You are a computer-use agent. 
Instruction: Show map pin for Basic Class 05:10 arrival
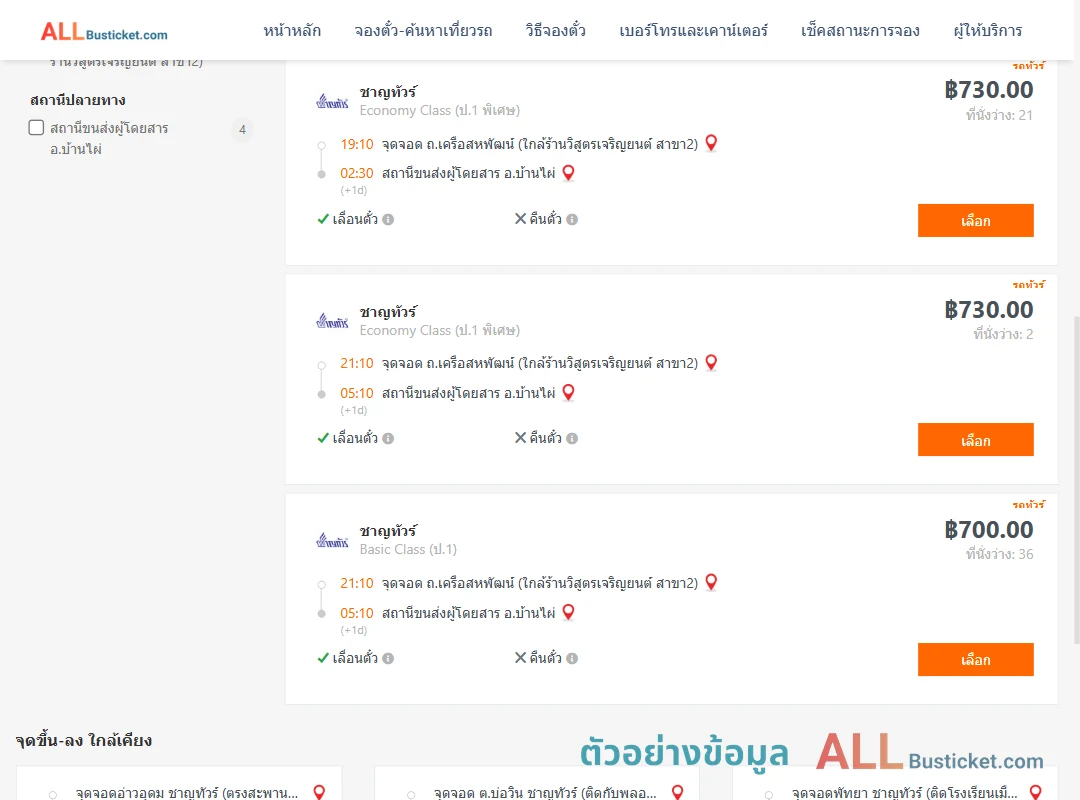click(x=568, y=612)
